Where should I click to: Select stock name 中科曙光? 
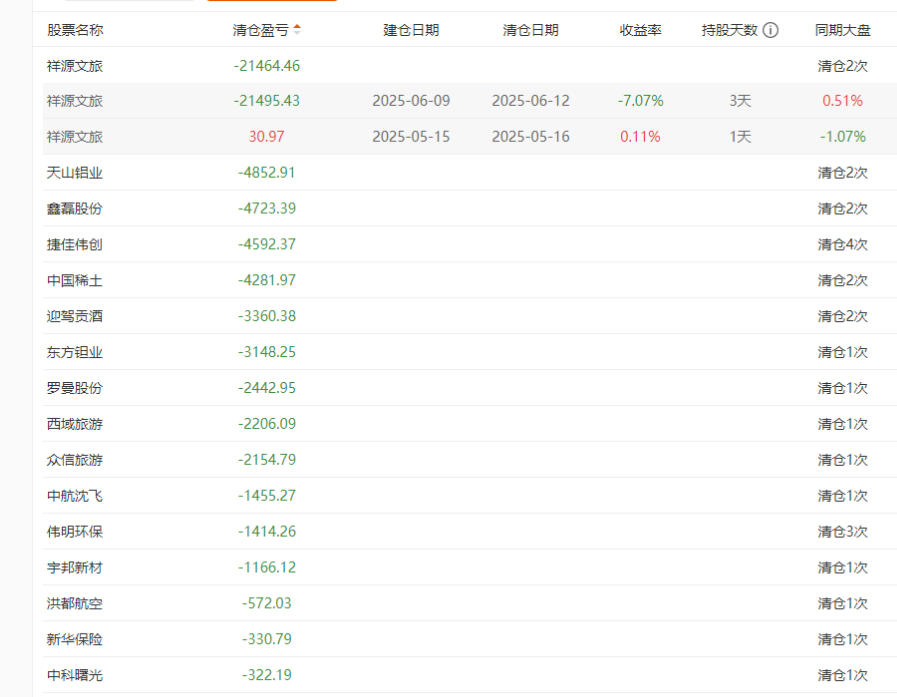pyautogui.click(x=75, y=675)
